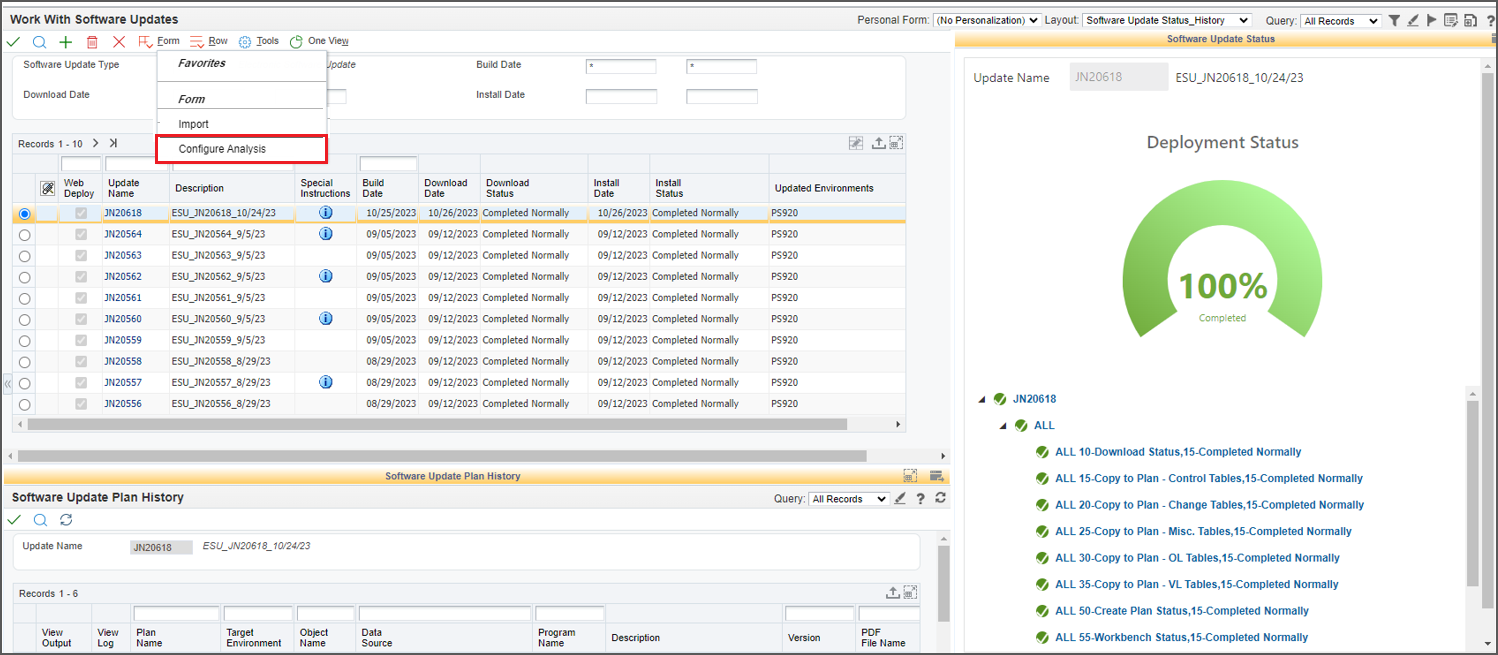Click the help icon in Software Update Plan History
Image resolution: width=1498 pixels, height=655 pixels.
(x=920, y=498)
